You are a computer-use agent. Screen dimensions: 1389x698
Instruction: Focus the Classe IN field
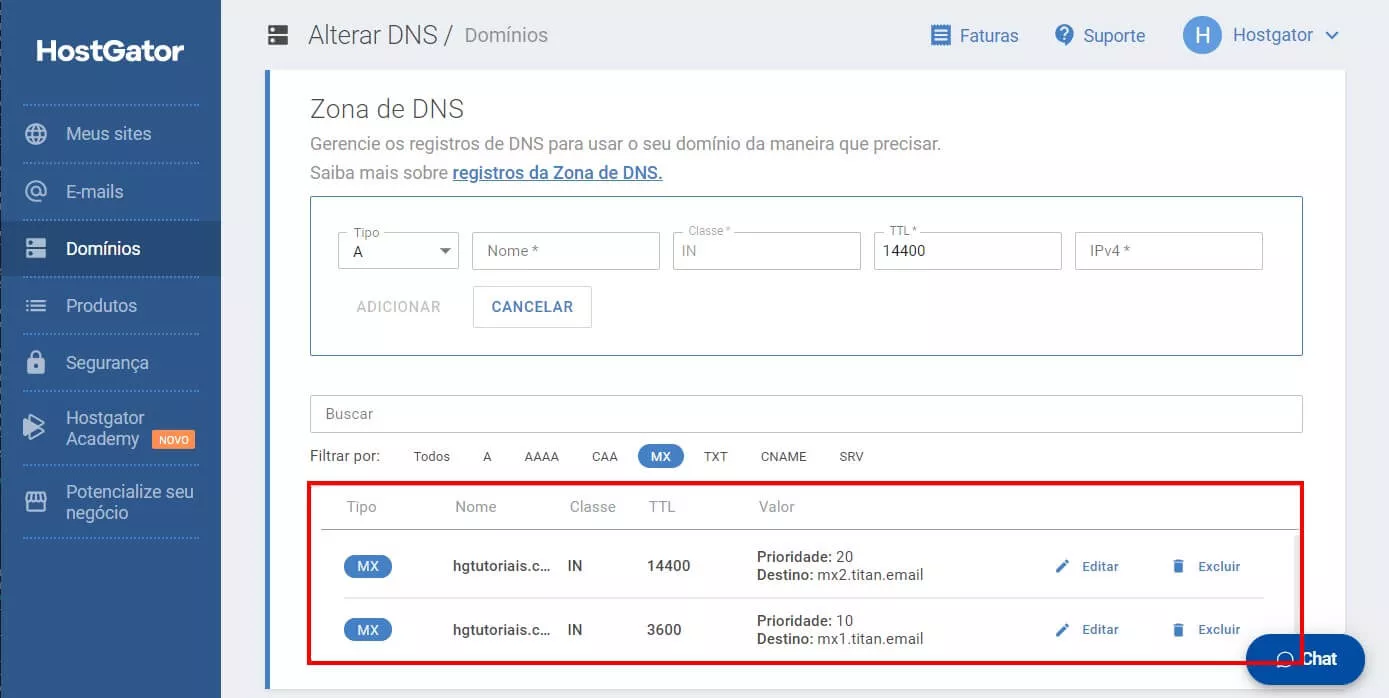(x=767, y=251)
